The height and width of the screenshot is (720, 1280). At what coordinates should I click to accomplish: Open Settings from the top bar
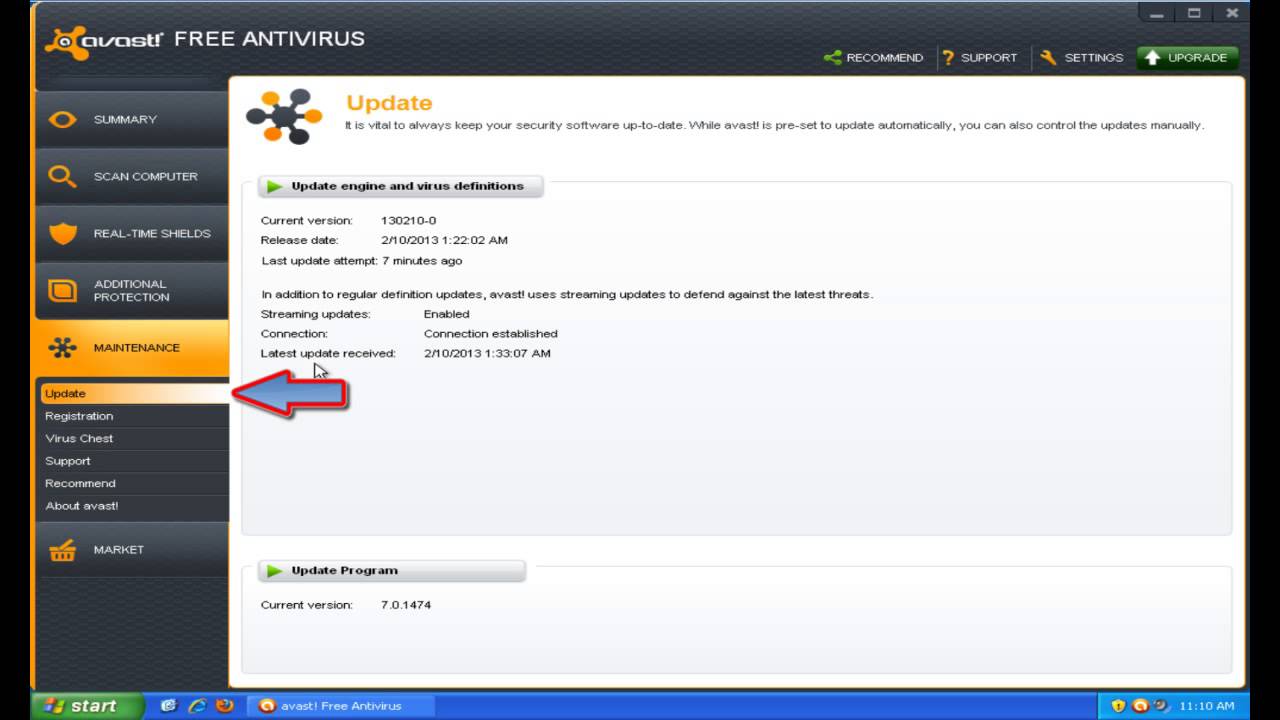tap(1082, 58)
